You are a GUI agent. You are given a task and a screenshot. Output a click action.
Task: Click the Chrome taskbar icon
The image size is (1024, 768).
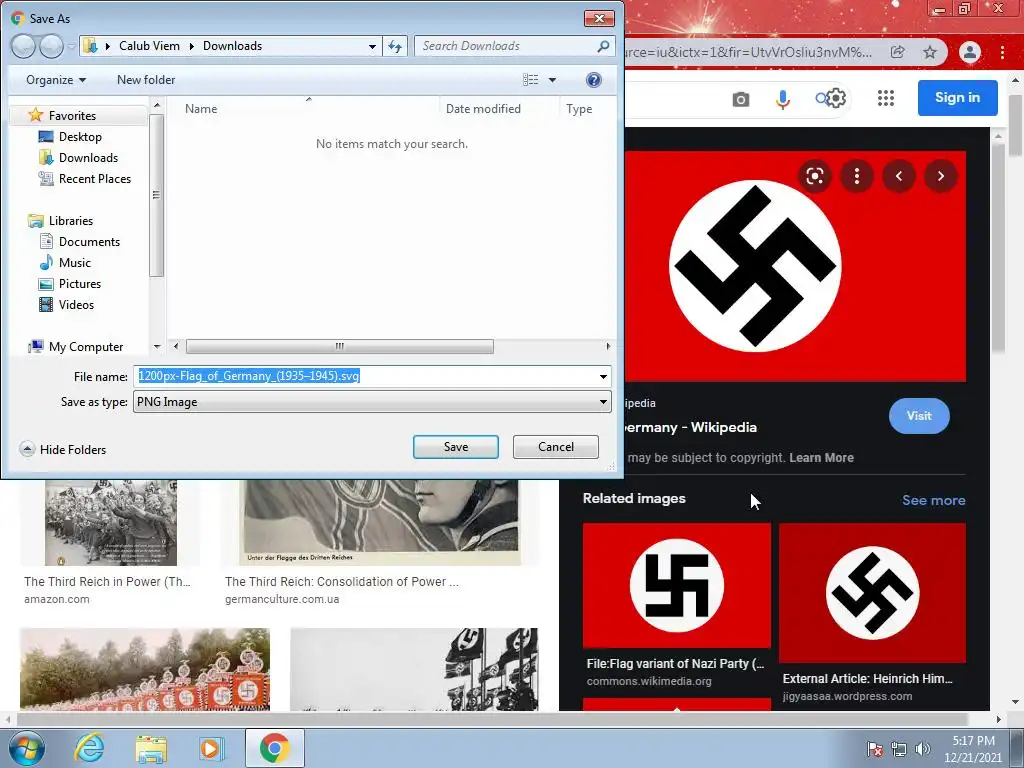274,748
